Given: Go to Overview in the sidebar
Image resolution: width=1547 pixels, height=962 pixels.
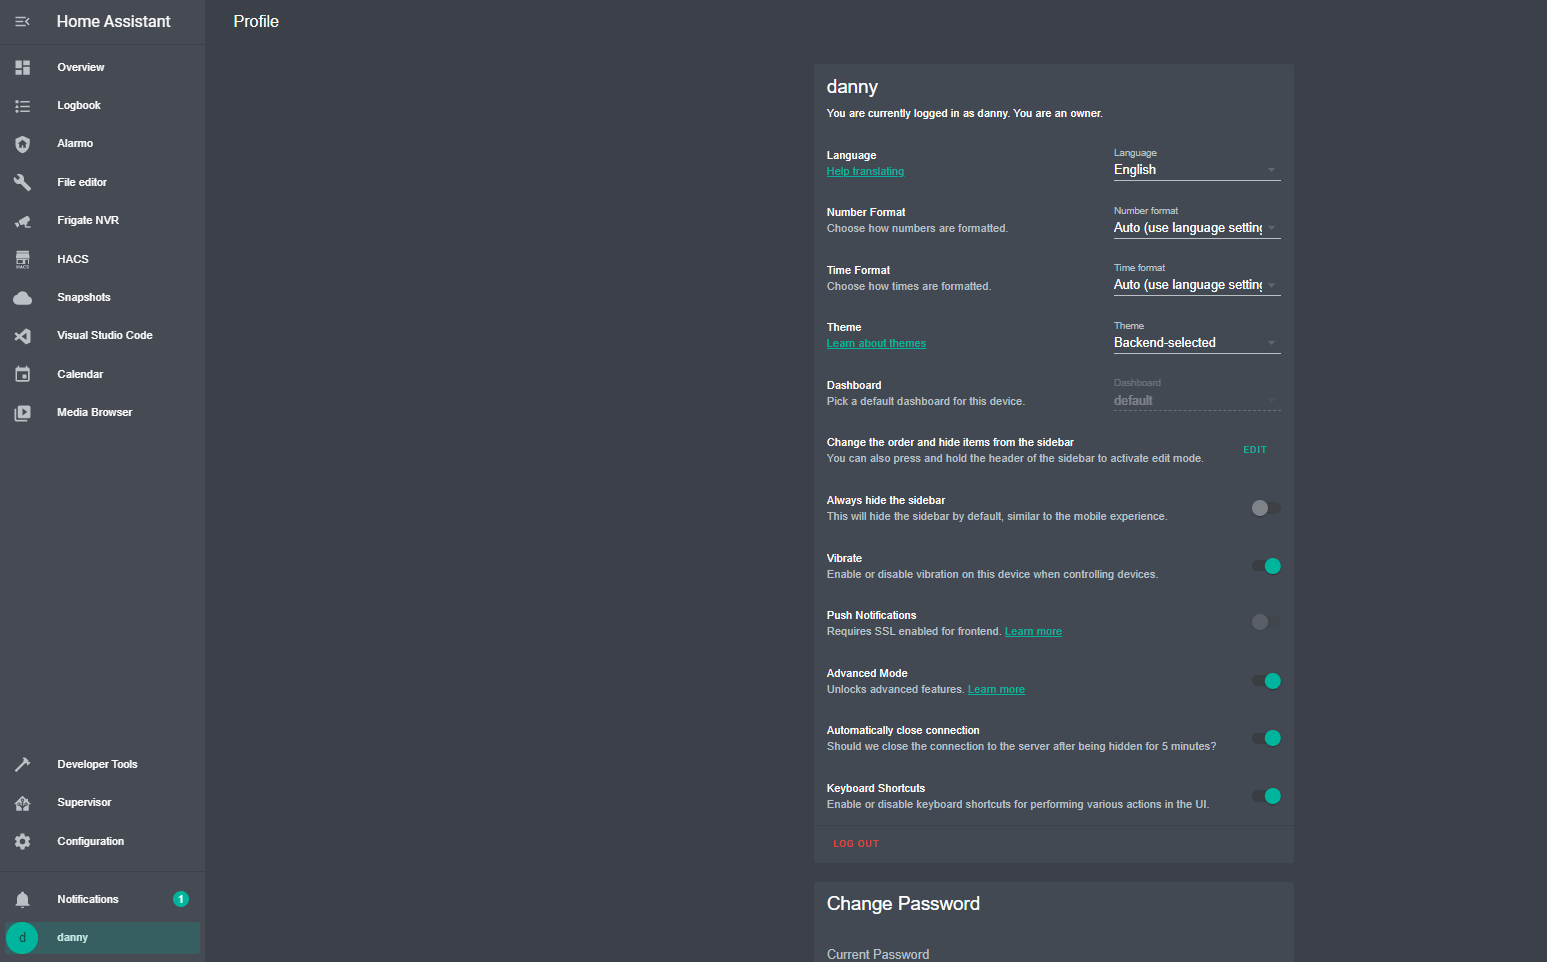Looking at the screenshot, I should click(102, 67).
